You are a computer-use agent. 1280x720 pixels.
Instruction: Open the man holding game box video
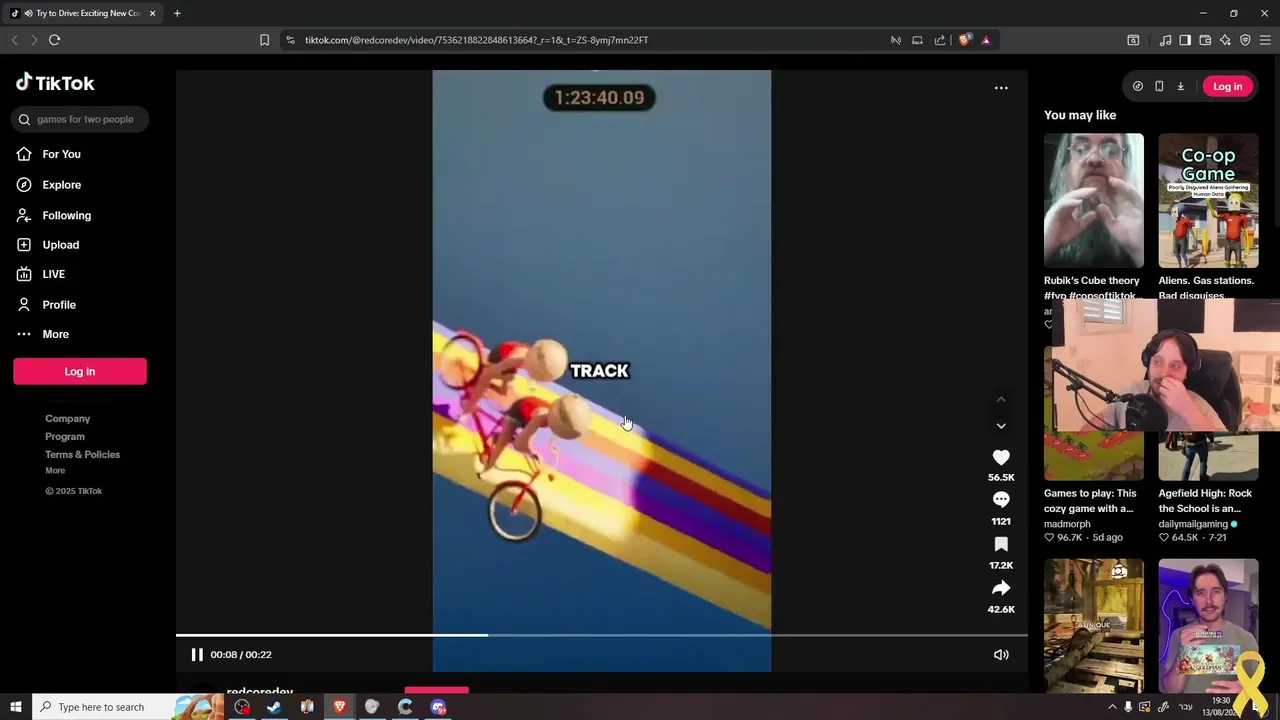(1208, 625)
